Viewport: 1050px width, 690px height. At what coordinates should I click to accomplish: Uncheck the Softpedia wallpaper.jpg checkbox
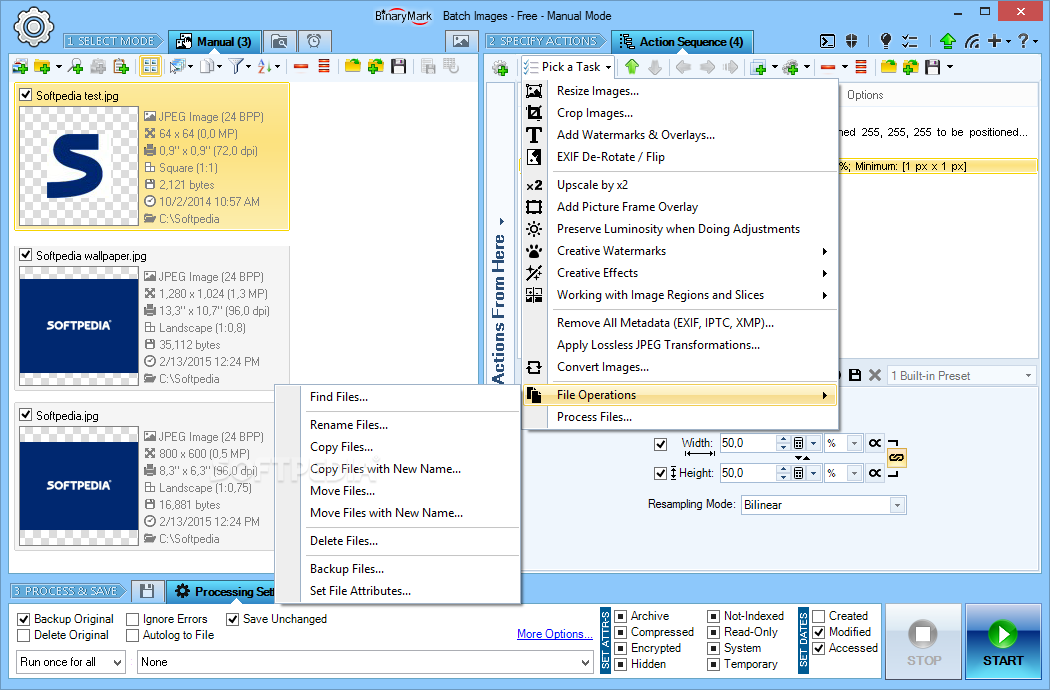(x=25, y=255)
